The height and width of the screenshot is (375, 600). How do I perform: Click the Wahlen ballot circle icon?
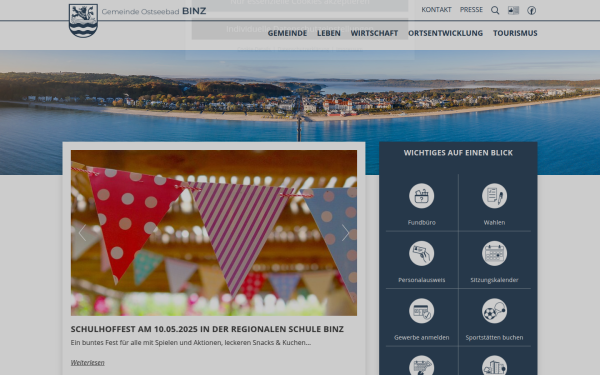pos(494,196)
